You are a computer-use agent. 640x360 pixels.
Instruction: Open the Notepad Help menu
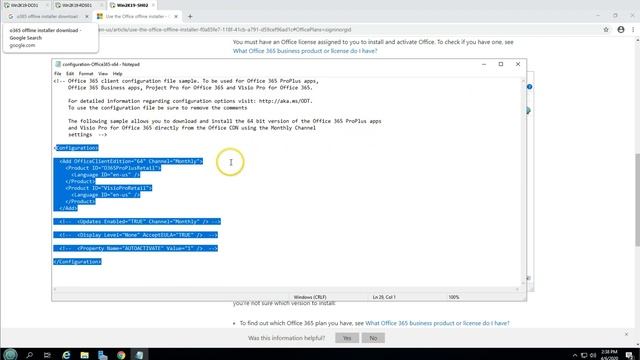click(x=118, y=74)
